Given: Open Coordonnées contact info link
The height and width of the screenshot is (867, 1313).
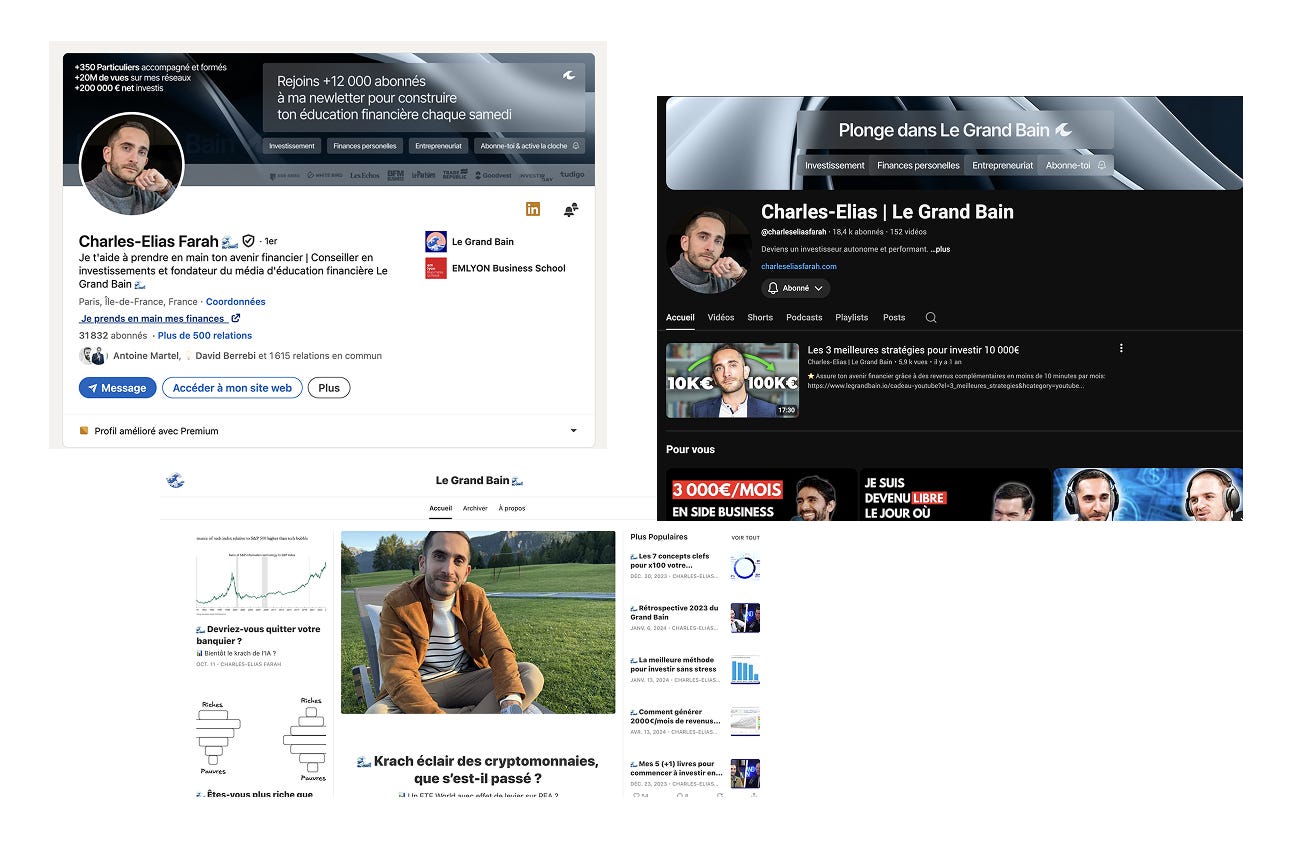Looking at the screenshot, I should point(236,302).
